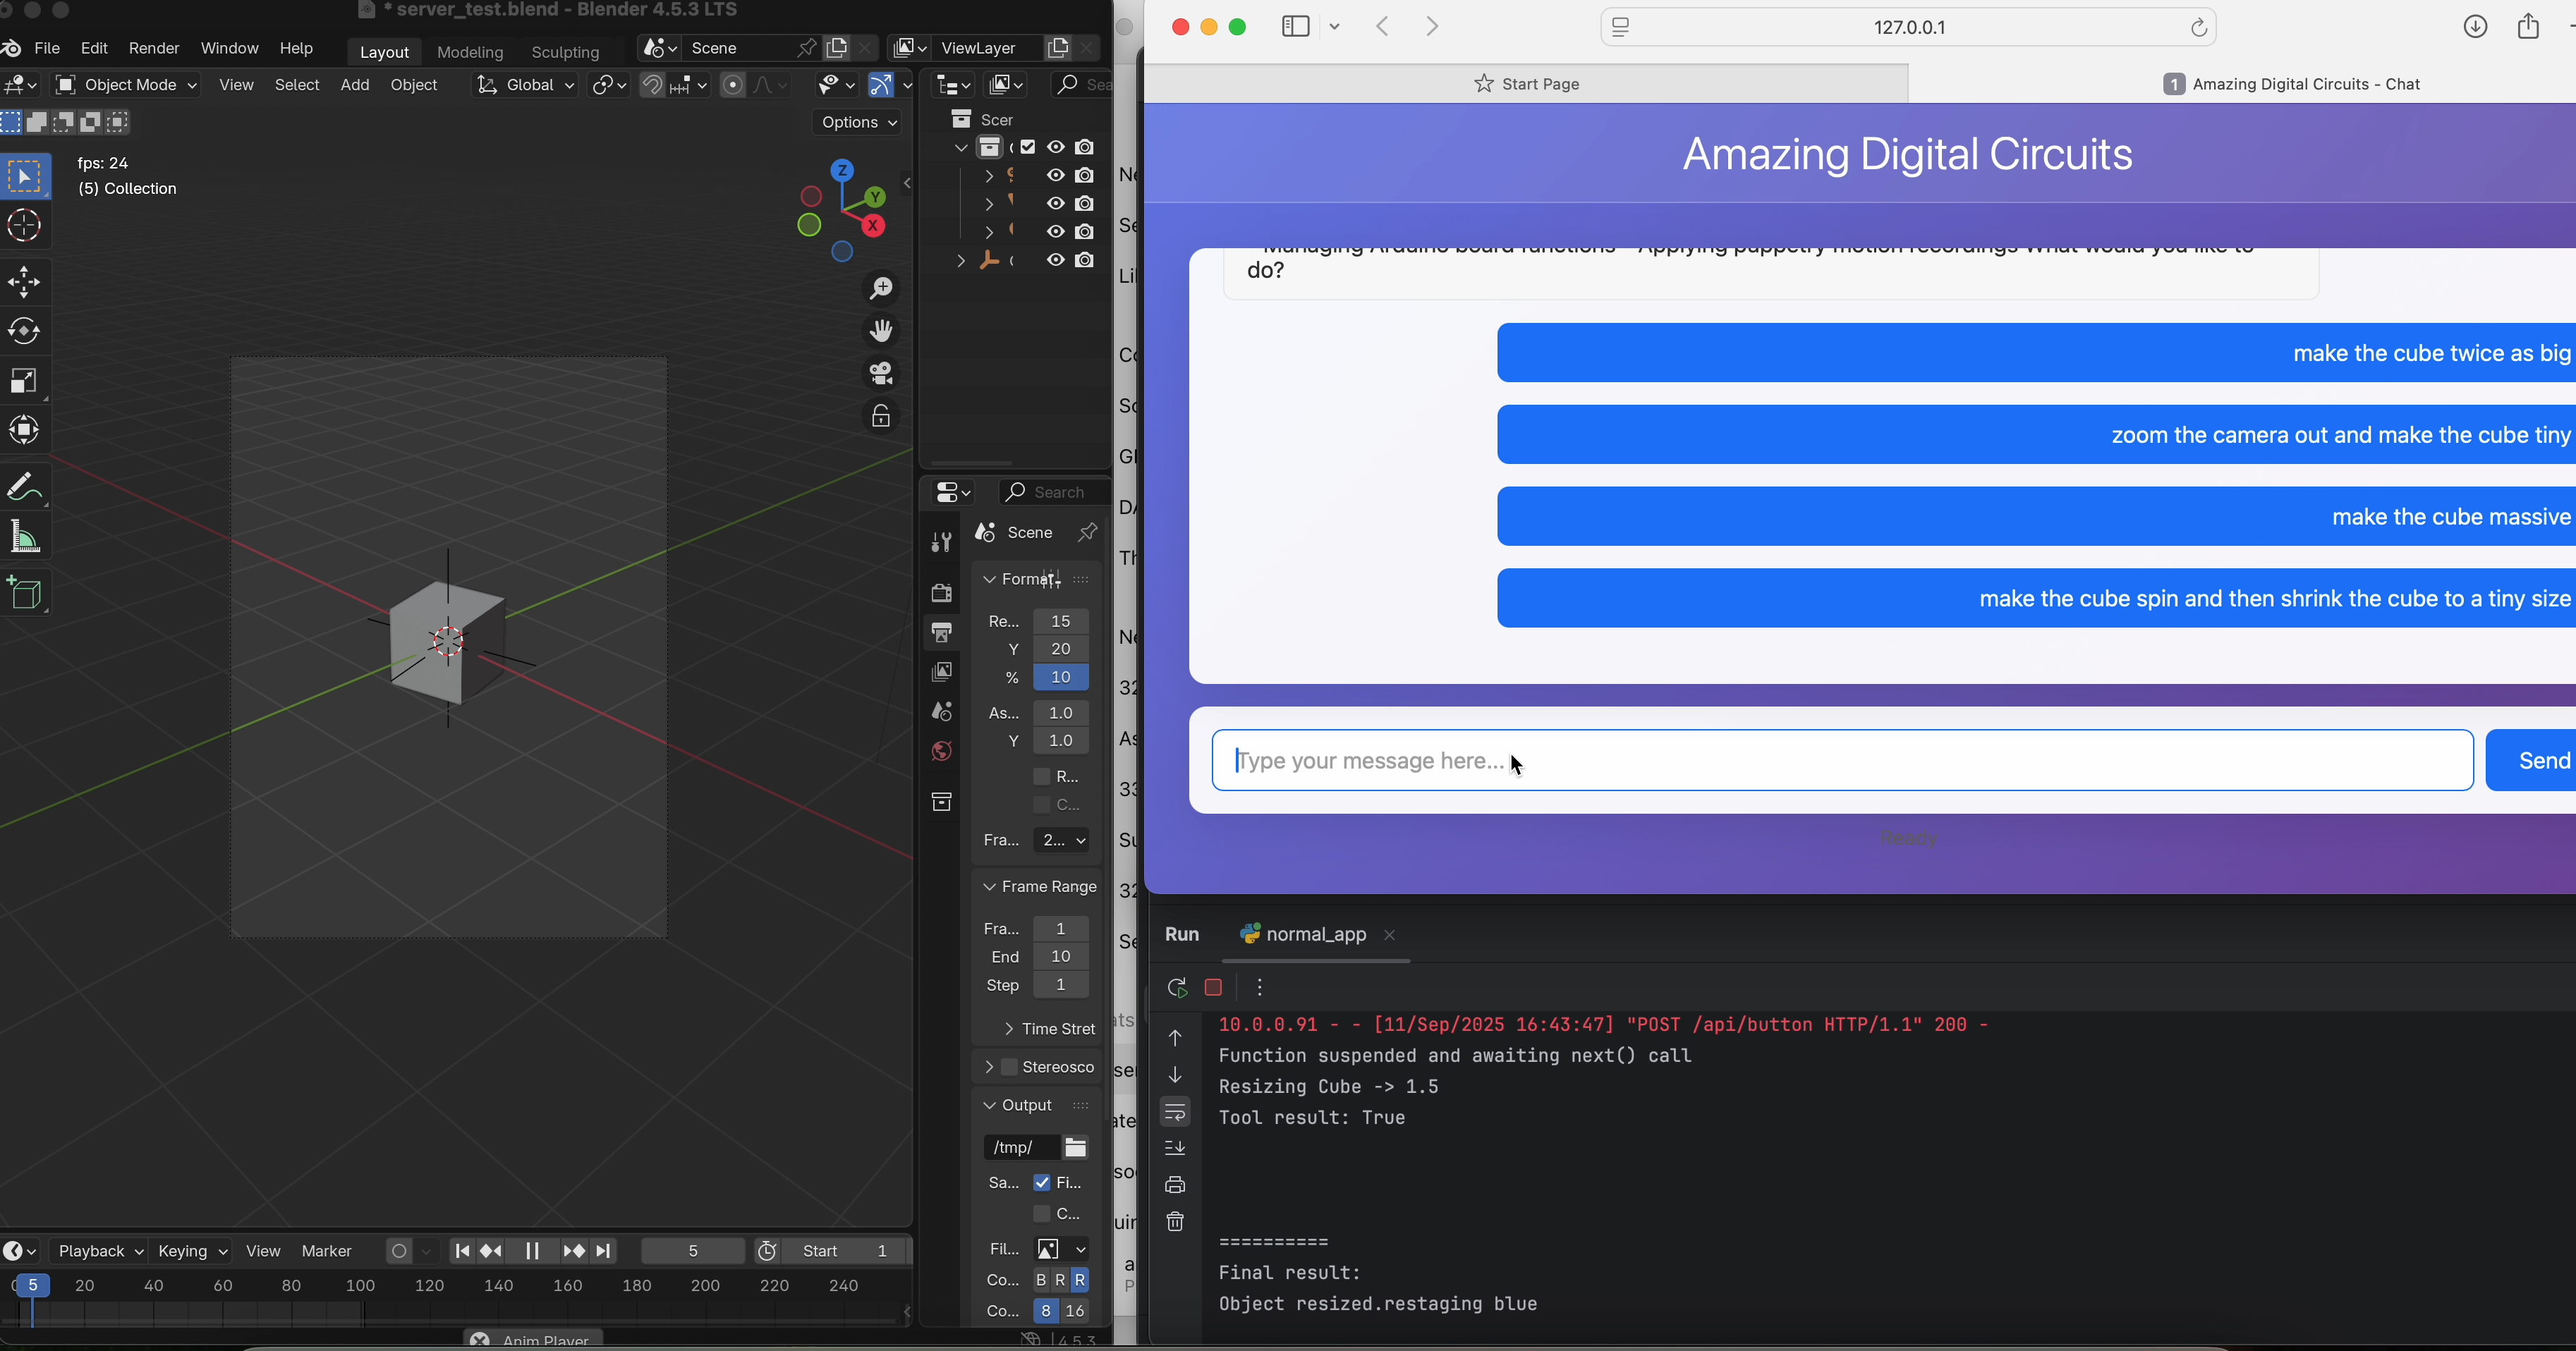Toggle camera view in viewport

pos(880,373)
